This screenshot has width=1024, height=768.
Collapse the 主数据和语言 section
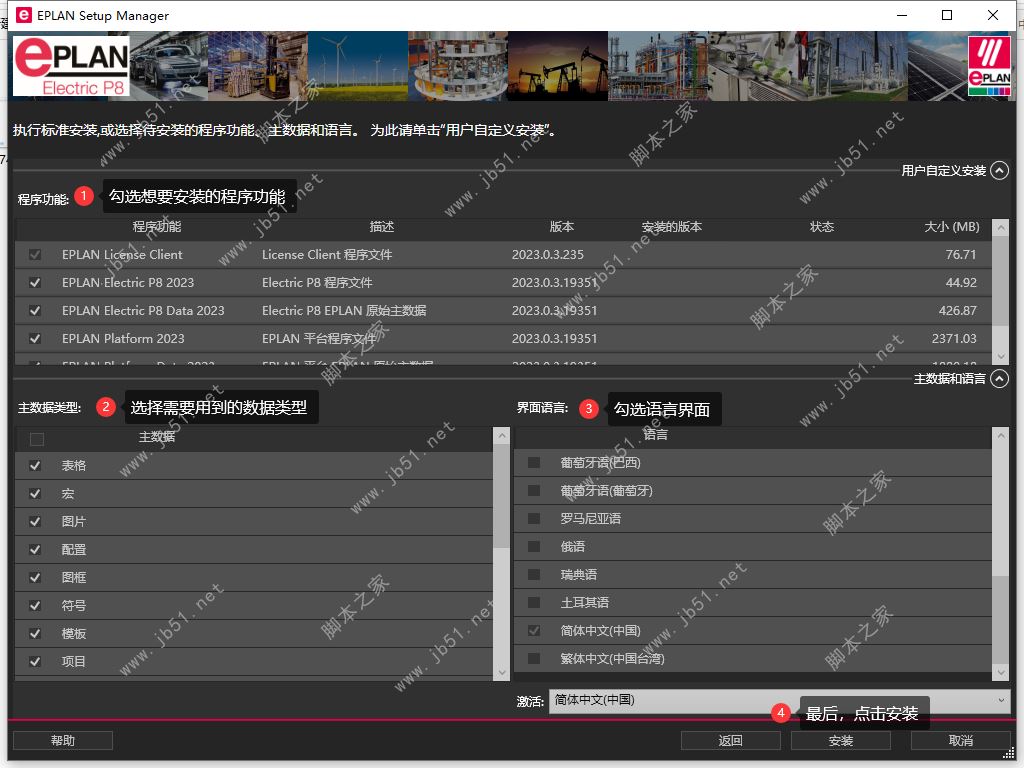[x=999, y=379]
